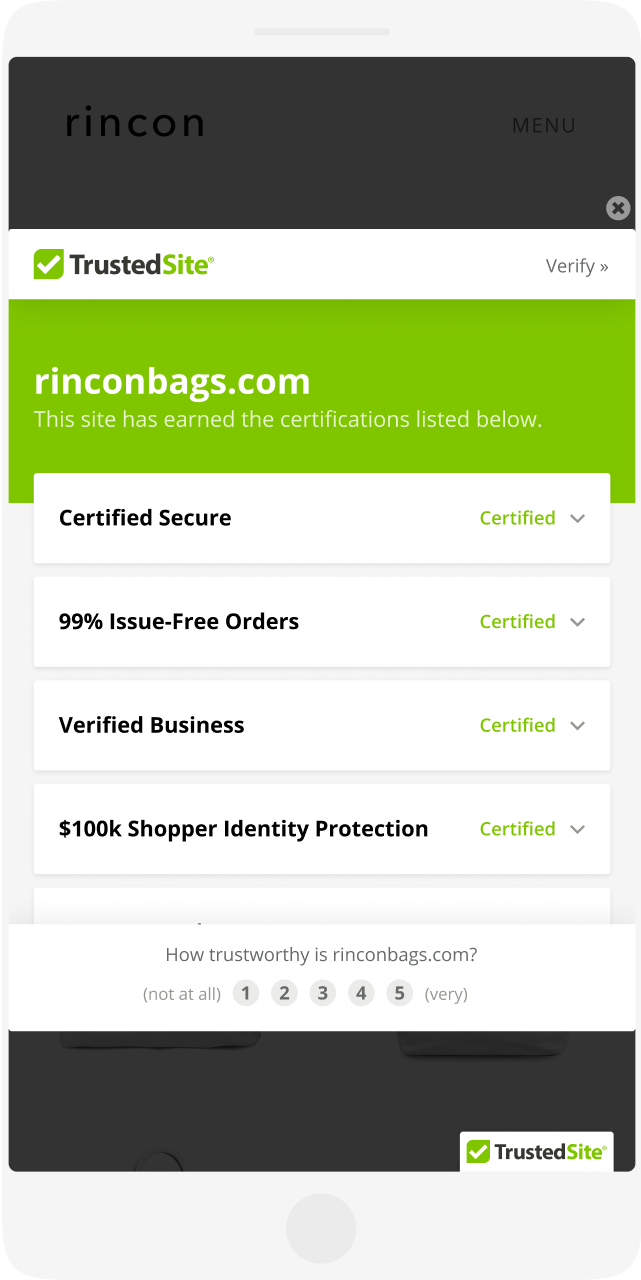Click the rincon logo
The image size is (641, 1280).
pyautogui.click(x=134, y=124)
